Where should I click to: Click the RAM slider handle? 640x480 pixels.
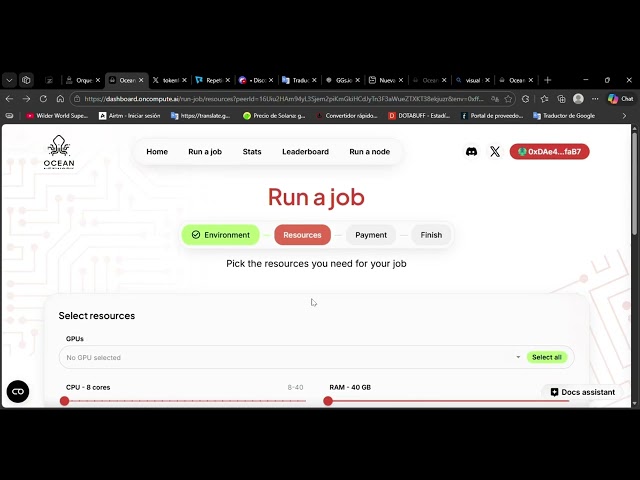[328, 401]
